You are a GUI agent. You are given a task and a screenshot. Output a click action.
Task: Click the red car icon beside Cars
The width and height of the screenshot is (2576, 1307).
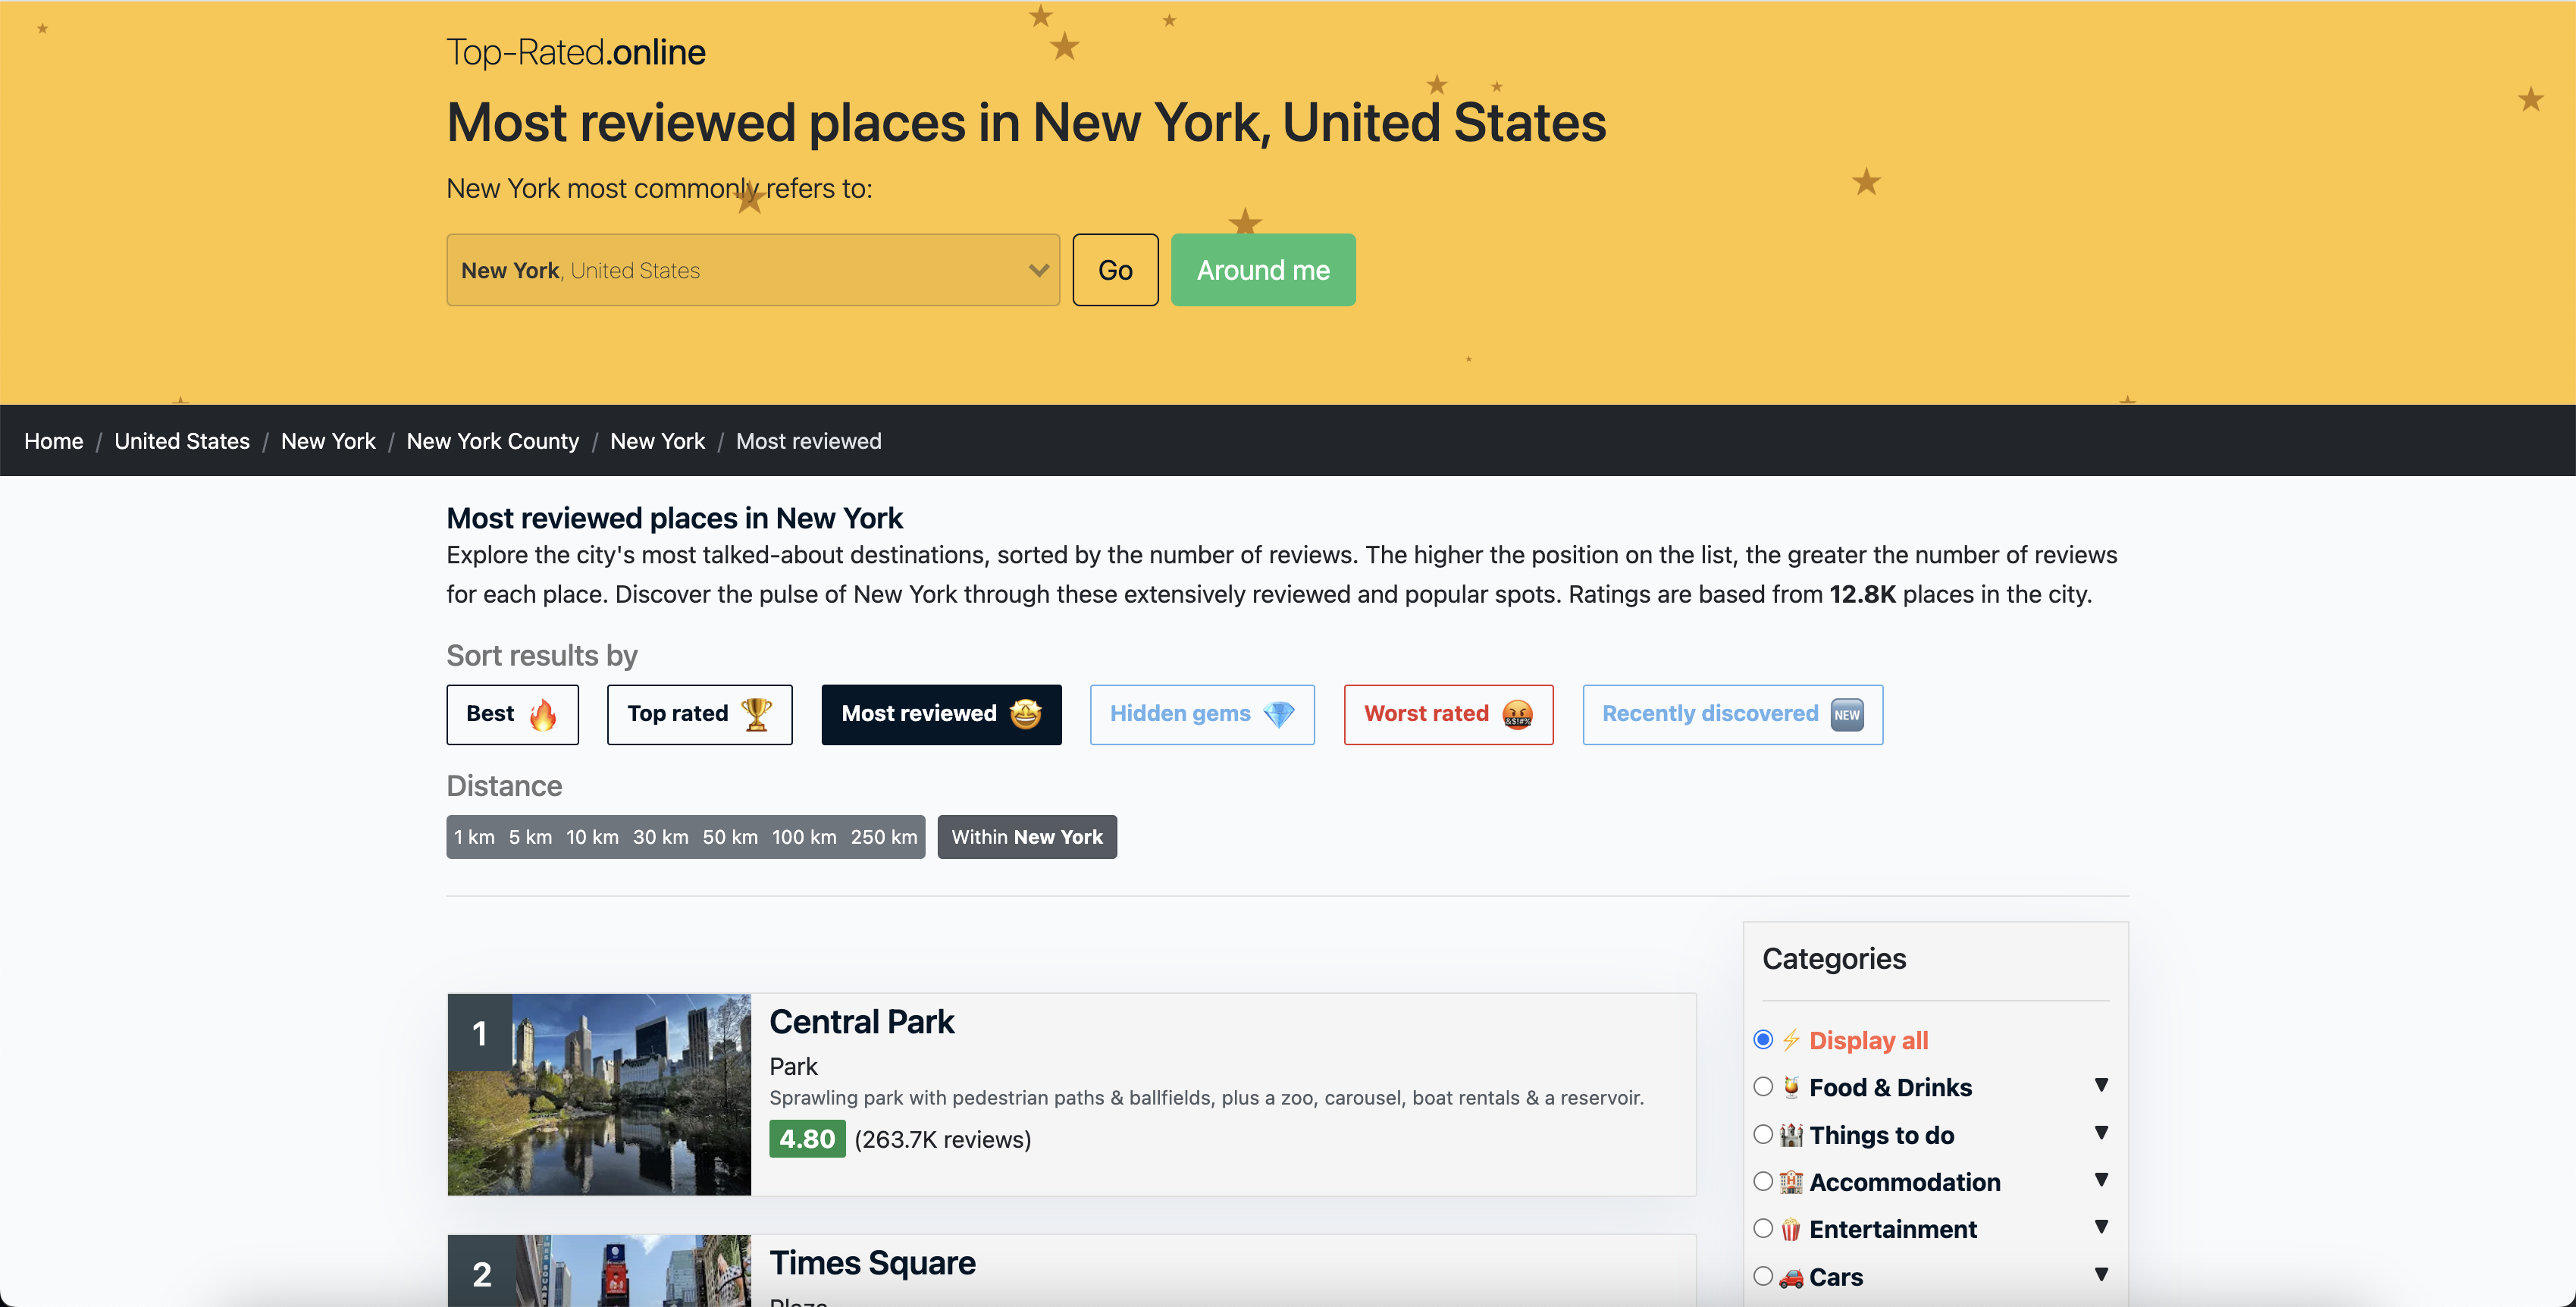pos(1791,1277)
